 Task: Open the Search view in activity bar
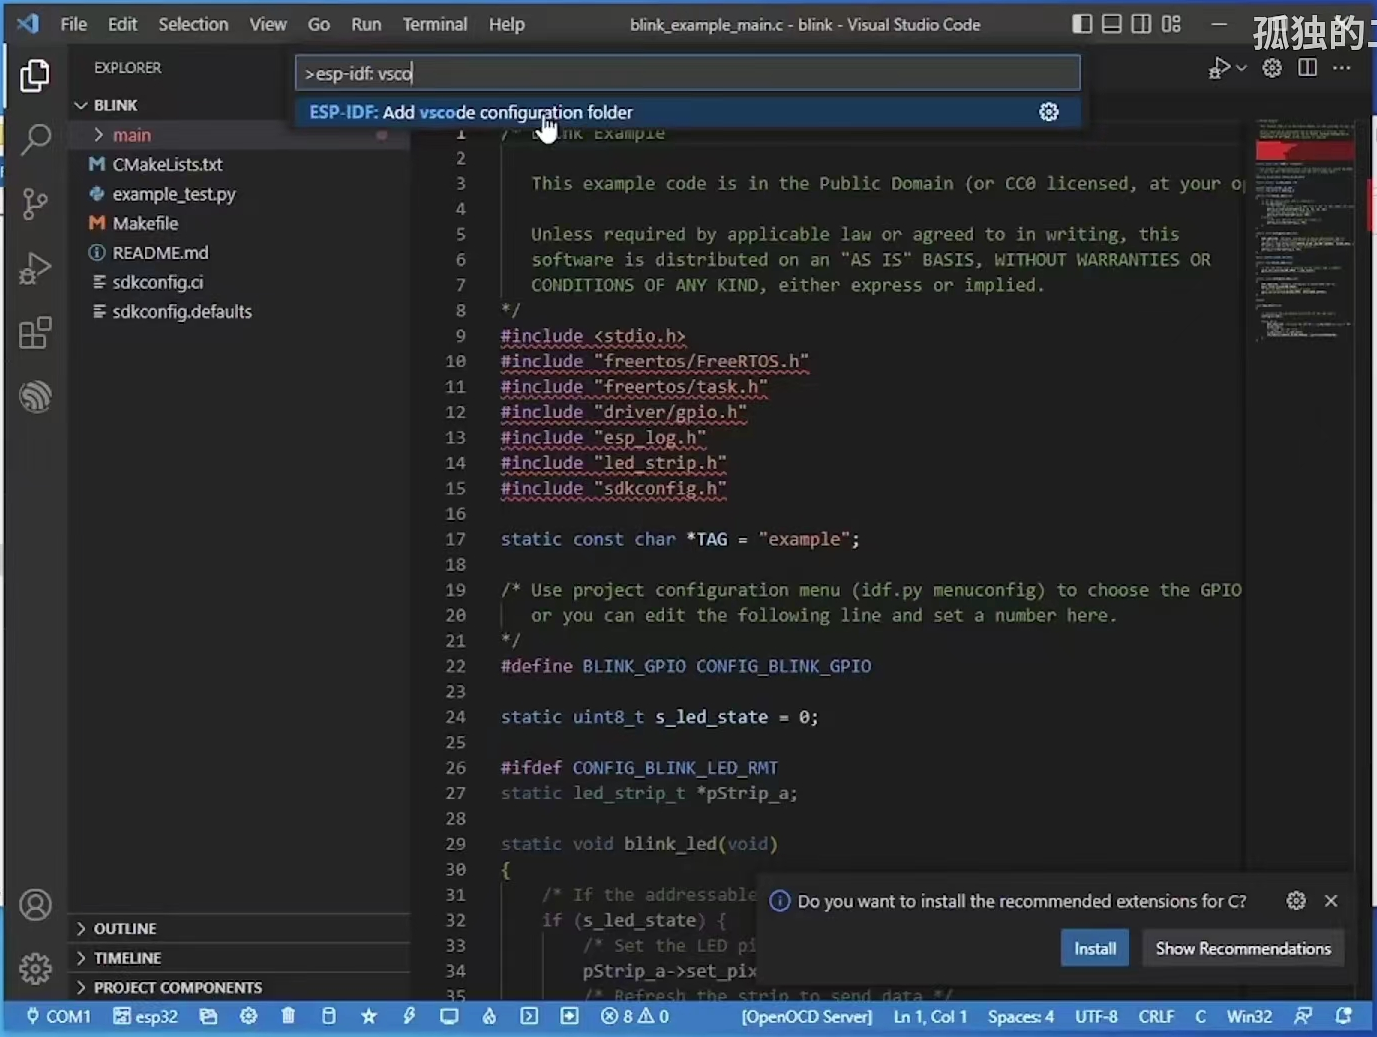pos(35,139)
